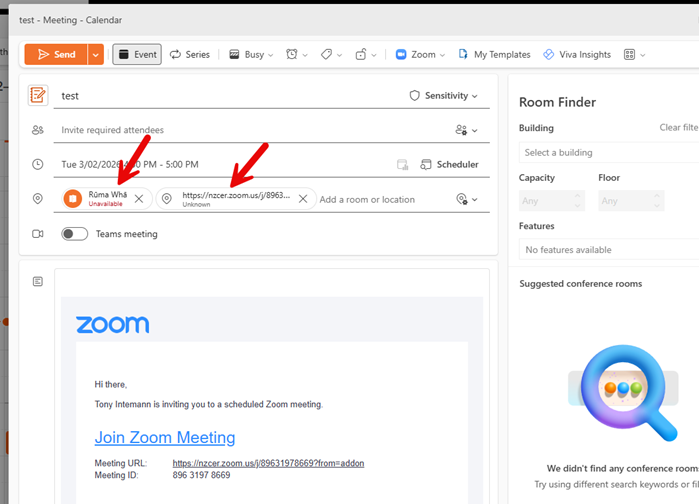Click the location pin icon at row start

coord(38,199)
